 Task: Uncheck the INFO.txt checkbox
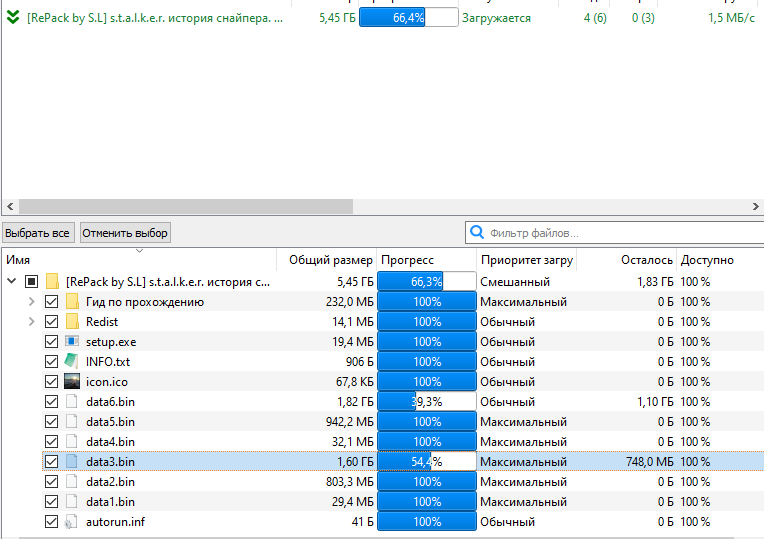pos(51,362)
